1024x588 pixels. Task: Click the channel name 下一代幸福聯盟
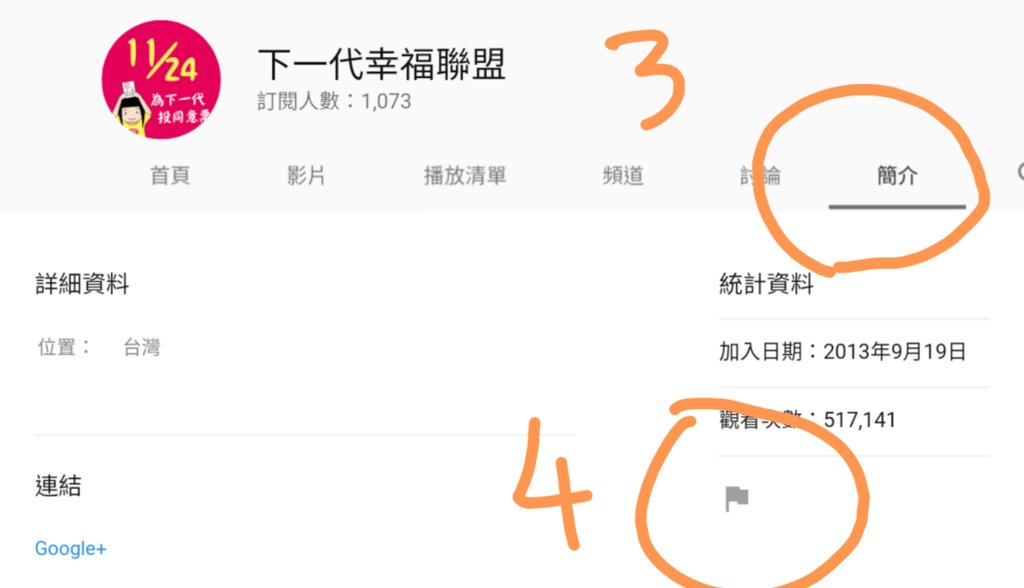click(381, 64)
